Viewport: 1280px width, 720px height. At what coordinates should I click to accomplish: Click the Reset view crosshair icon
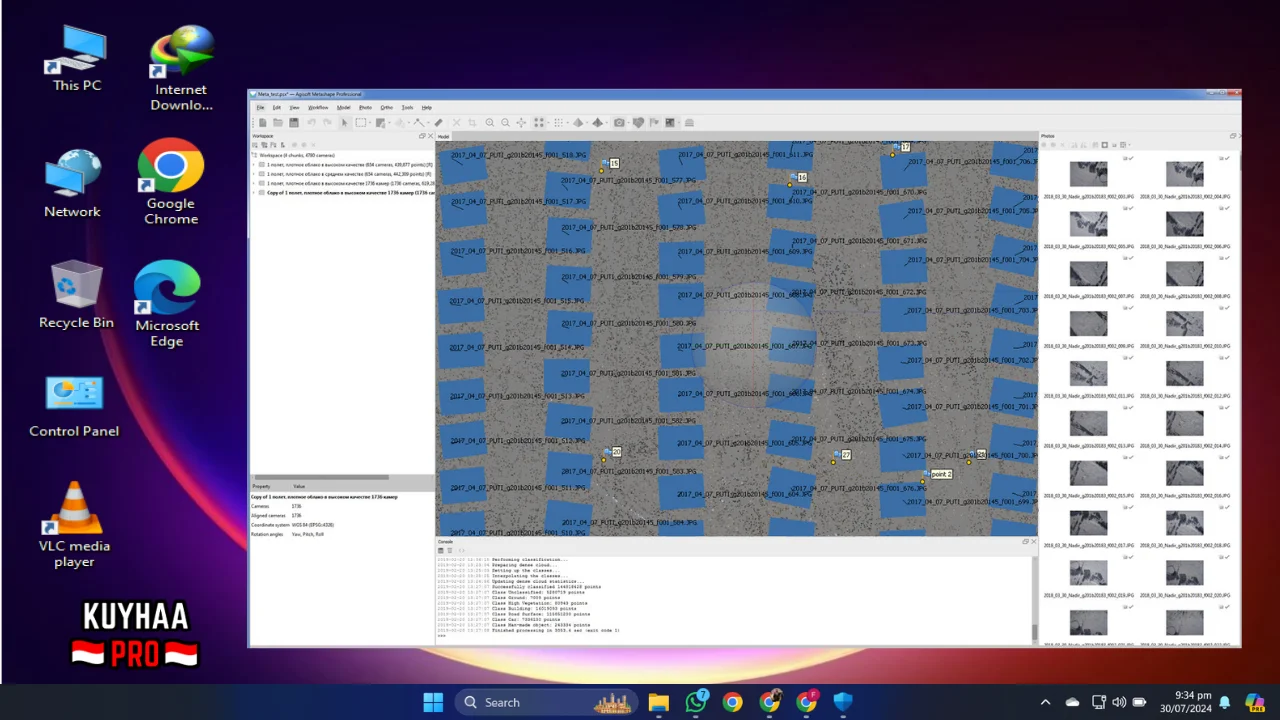pyautogui.click(x=521, y=123)
